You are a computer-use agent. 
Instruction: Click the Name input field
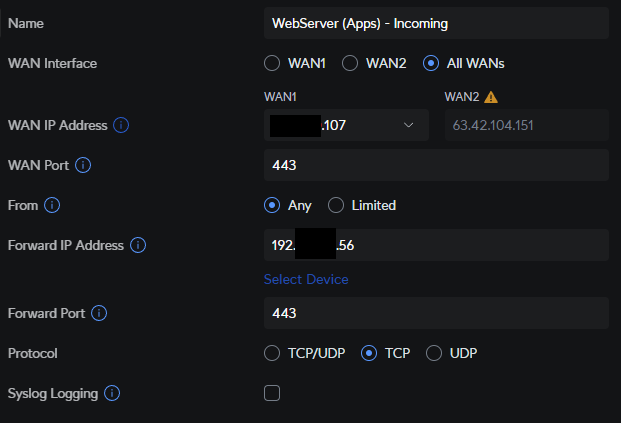436,22
